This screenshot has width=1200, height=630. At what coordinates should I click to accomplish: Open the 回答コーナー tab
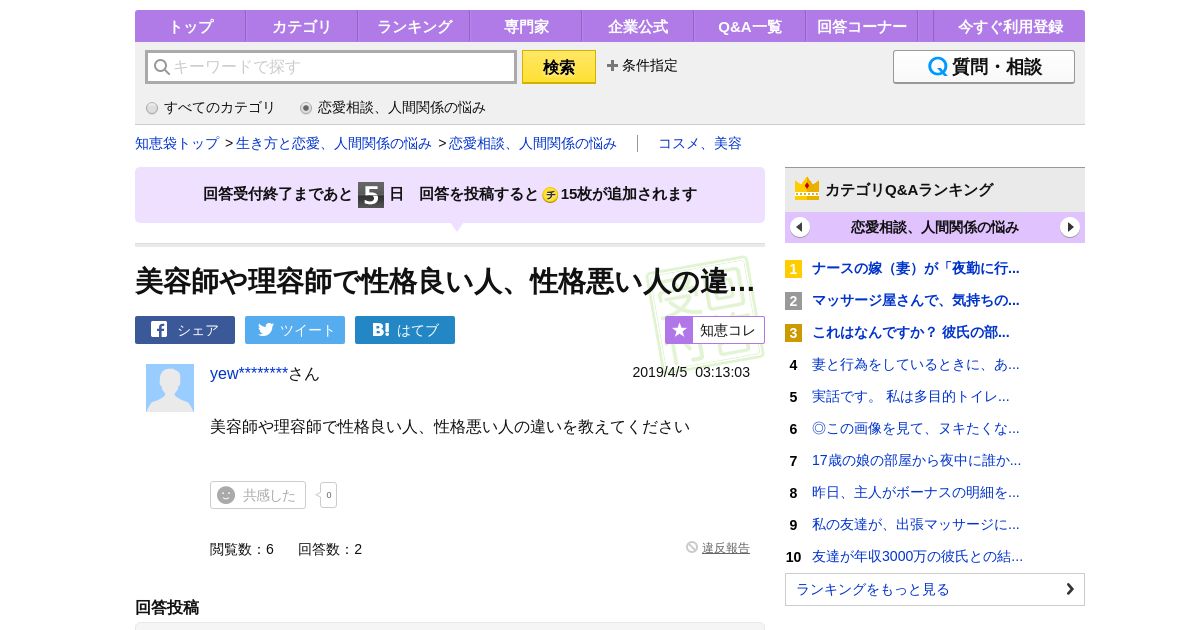click(x=862, y=26)
